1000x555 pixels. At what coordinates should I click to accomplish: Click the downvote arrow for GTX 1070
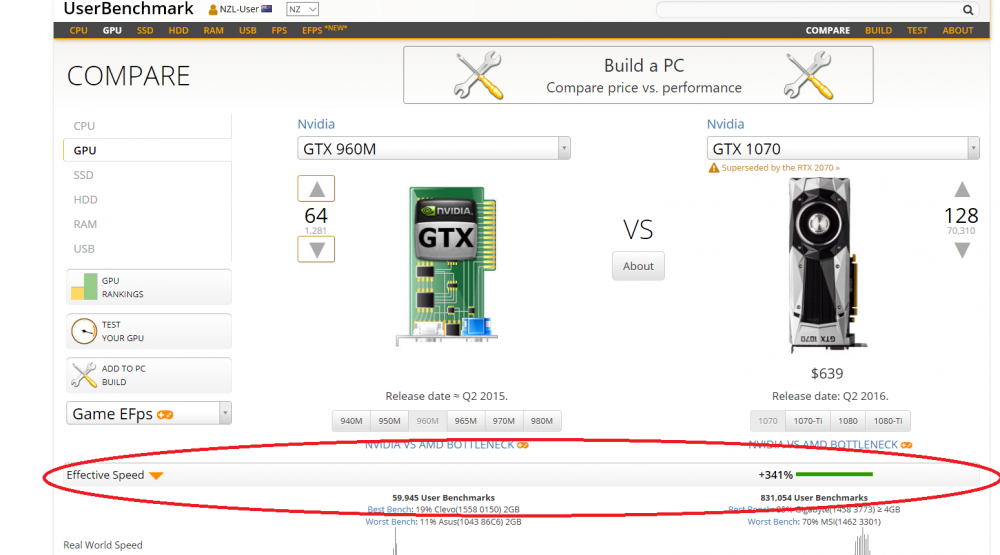(x=962, y=250)
